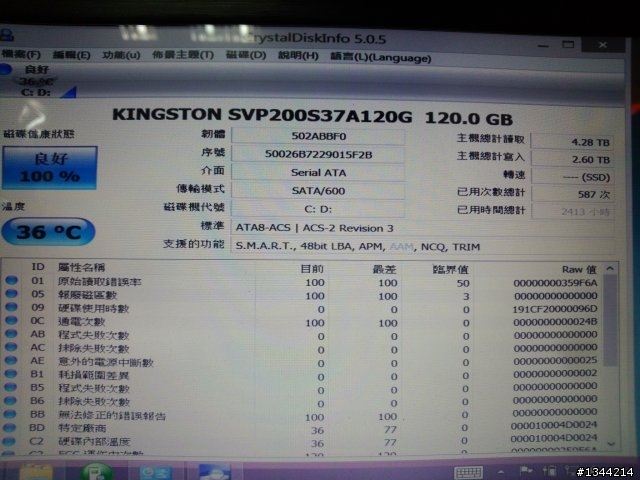The image size is (640, 480).
Task: Click the SMART list scrollbar up arrow
Action: [610, 269]
